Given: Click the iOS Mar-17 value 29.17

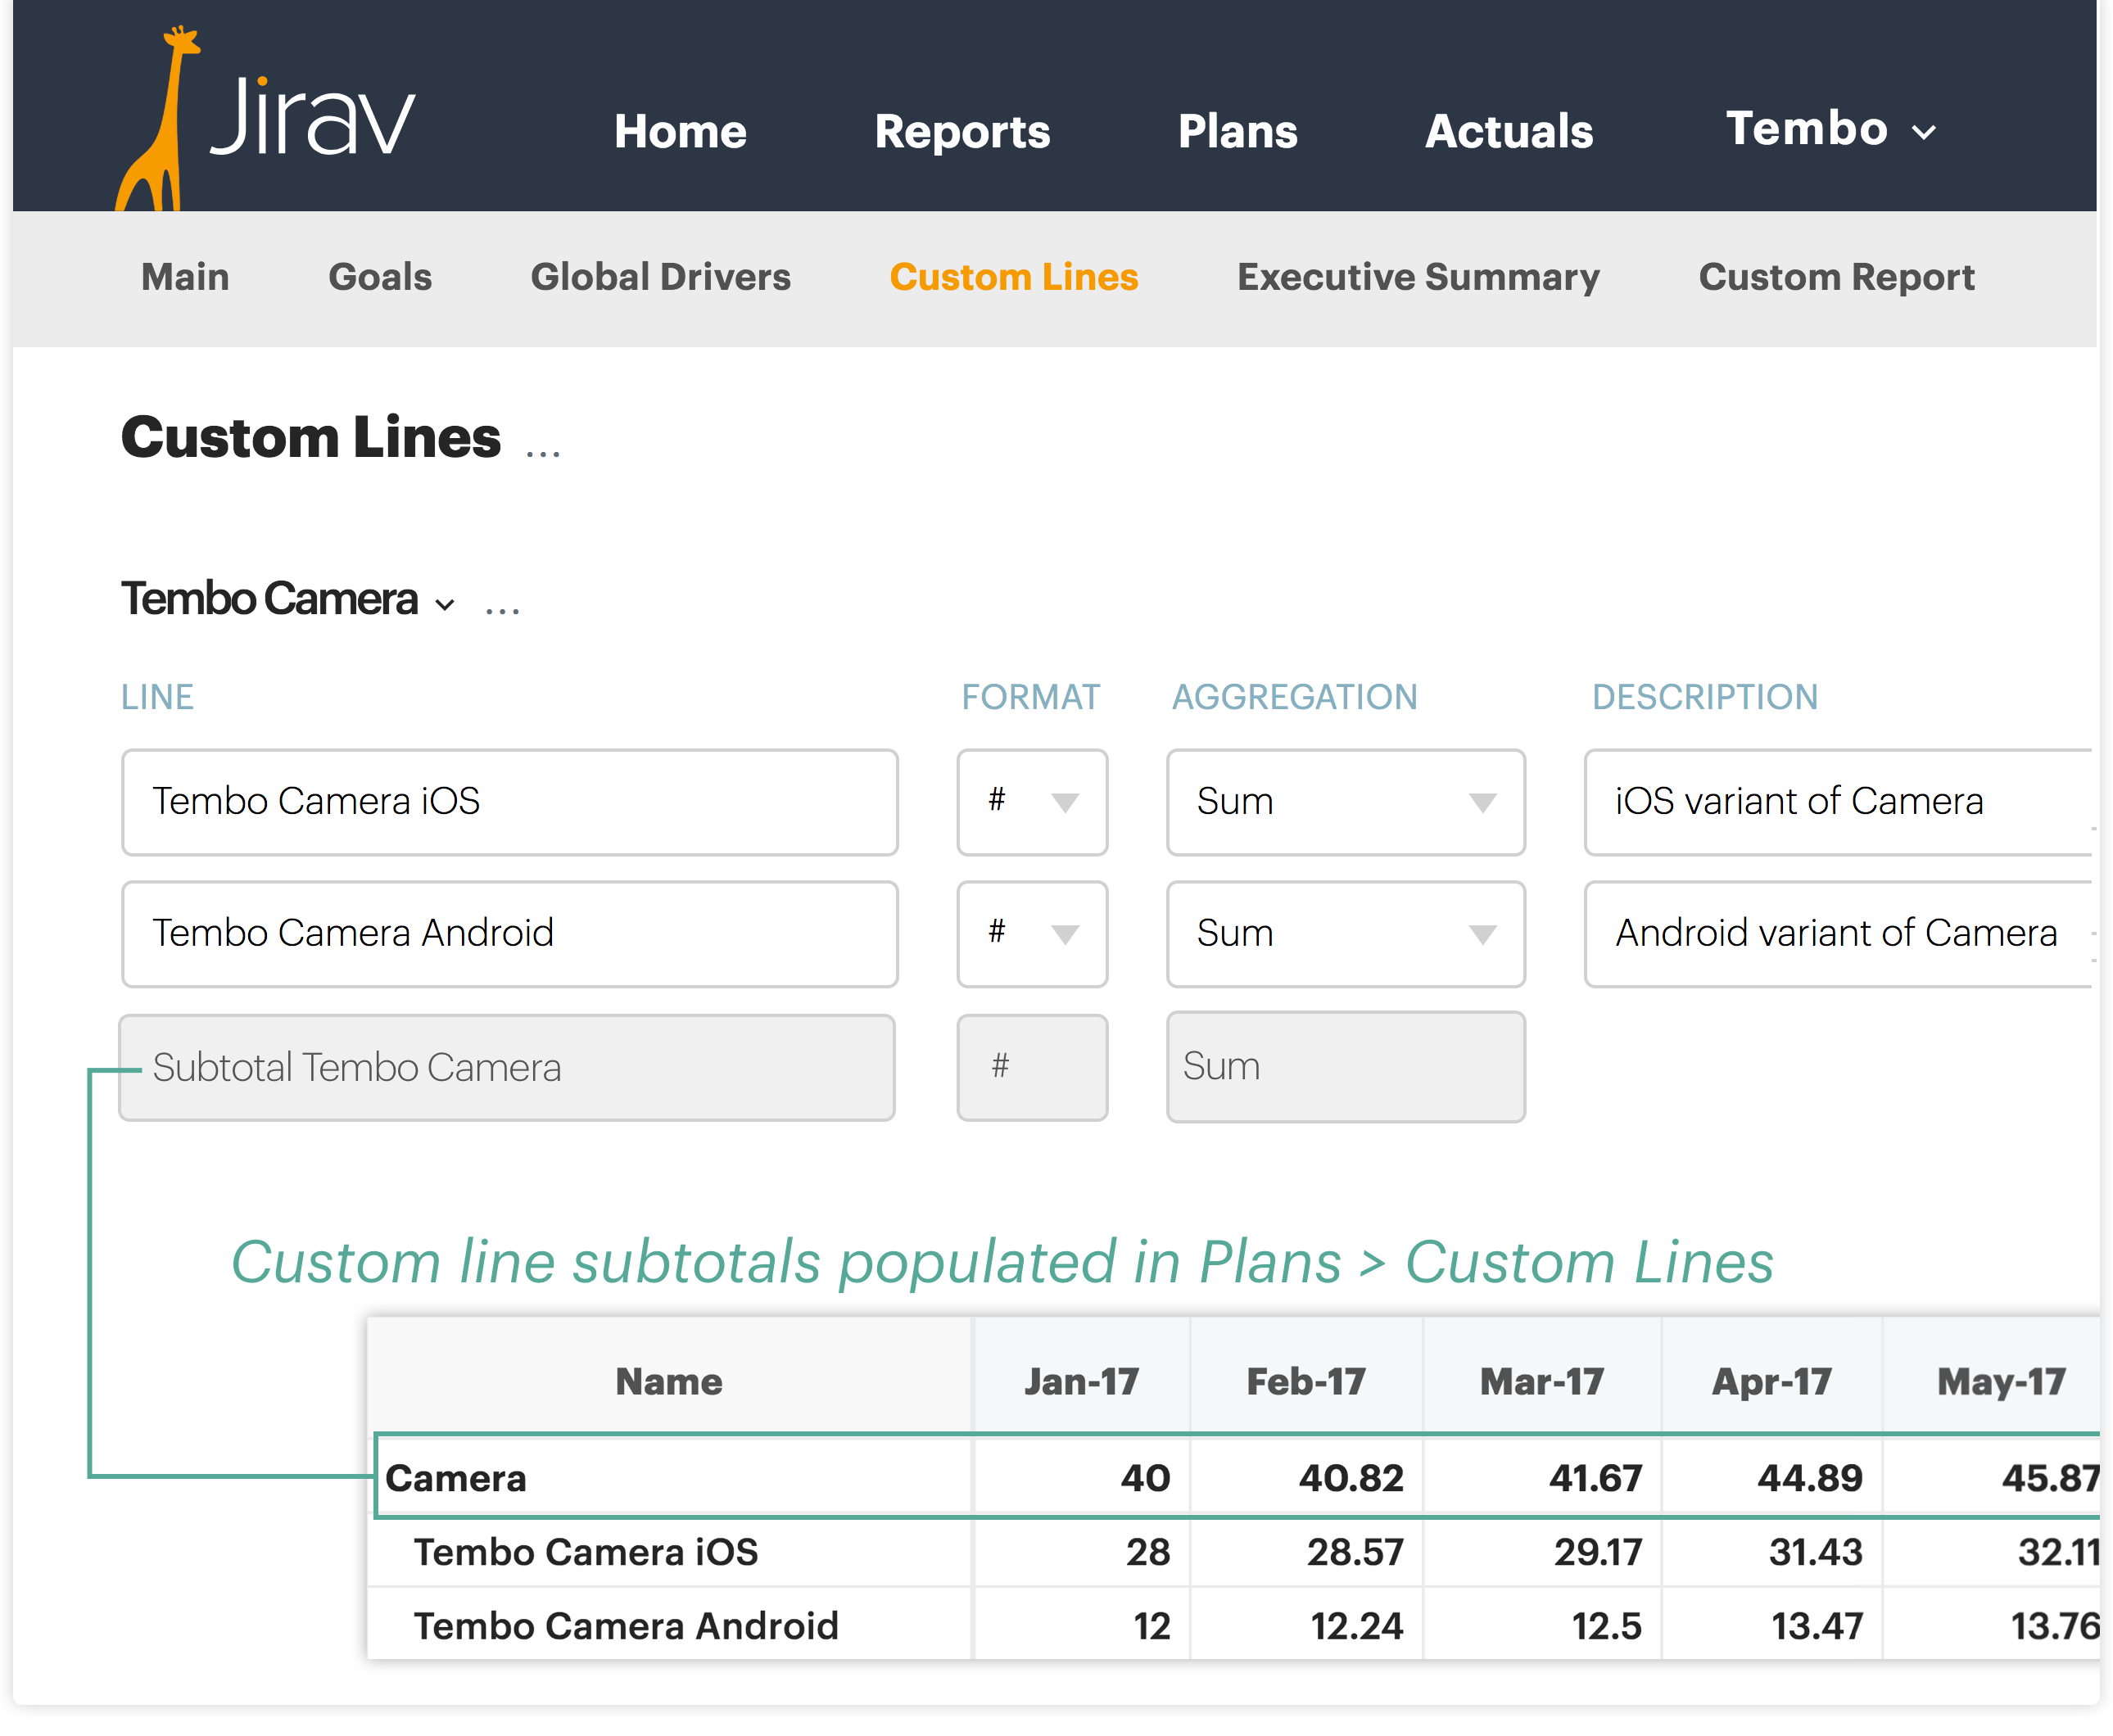Looking at the screenshot, I should (1598, 1552).
